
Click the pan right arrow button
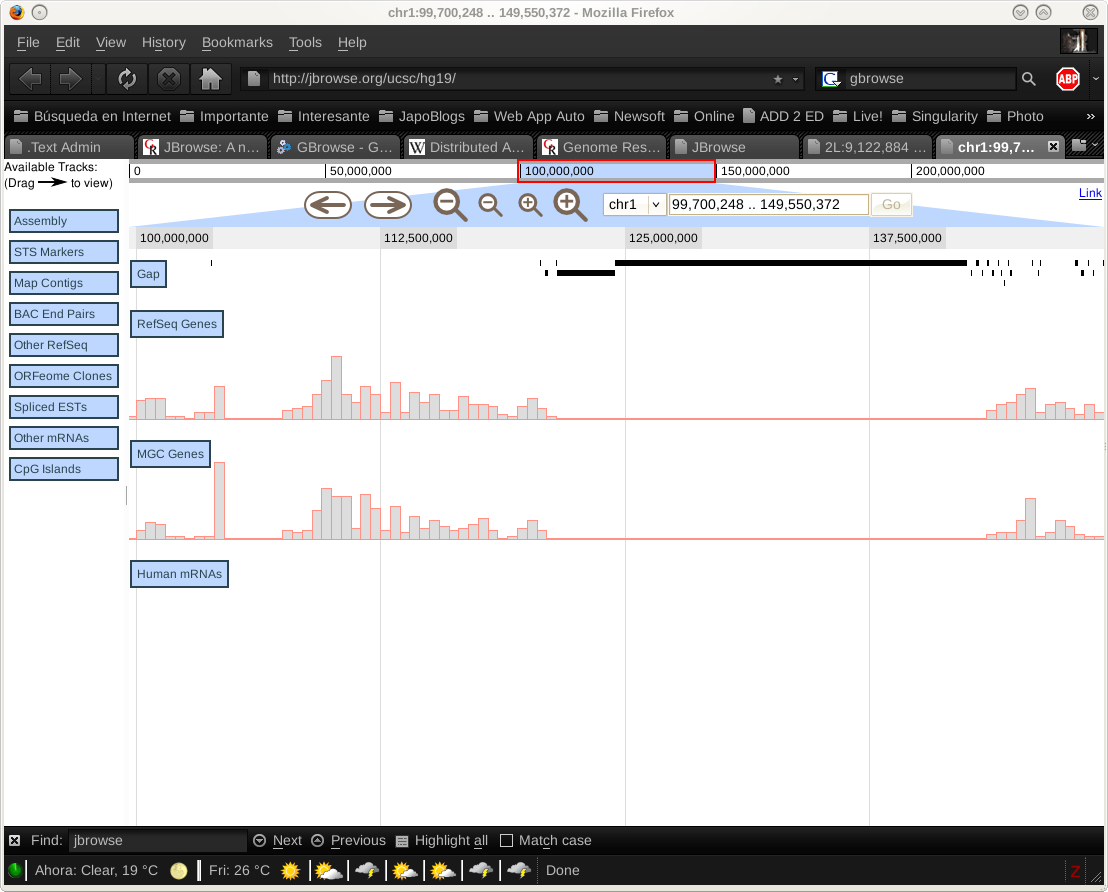(388, 205)
